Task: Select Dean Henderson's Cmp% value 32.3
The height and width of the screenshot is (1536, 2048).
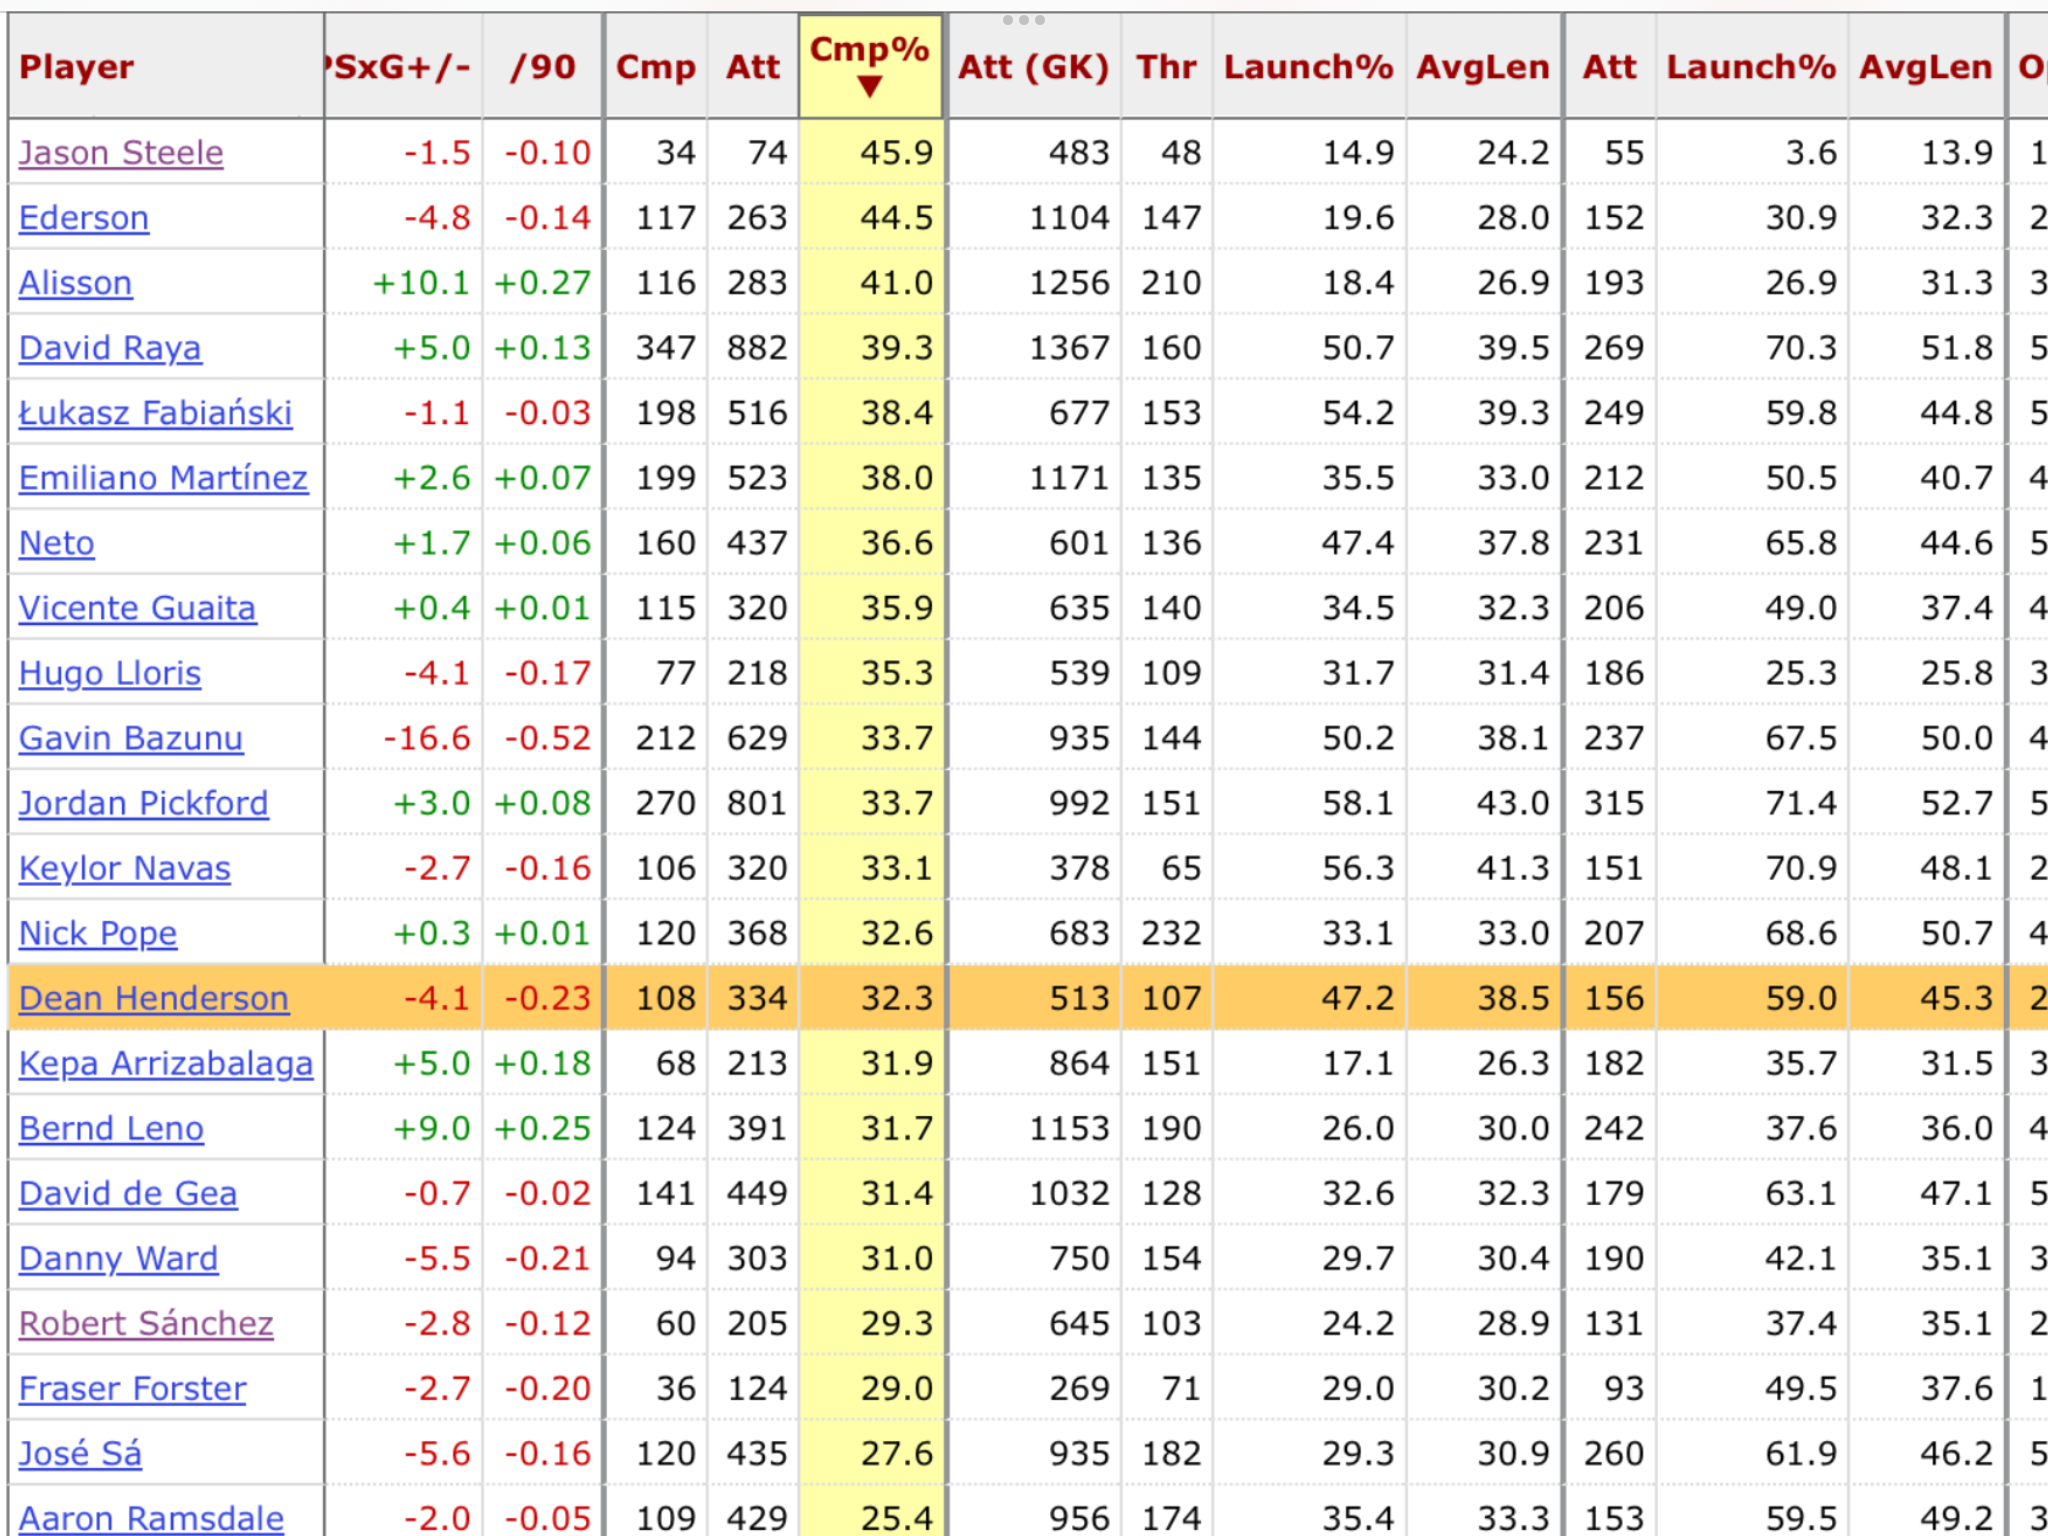Action: coord(897,998)
